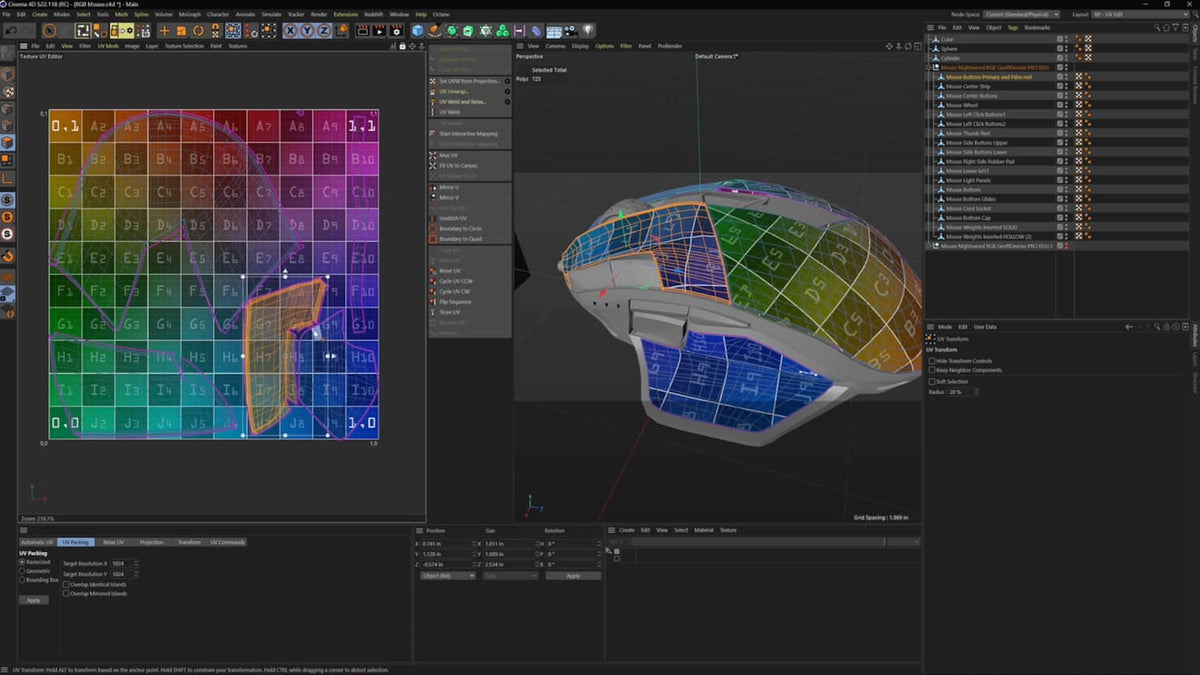Enable the Soft Selection checkbox

(x=930, y=381)
